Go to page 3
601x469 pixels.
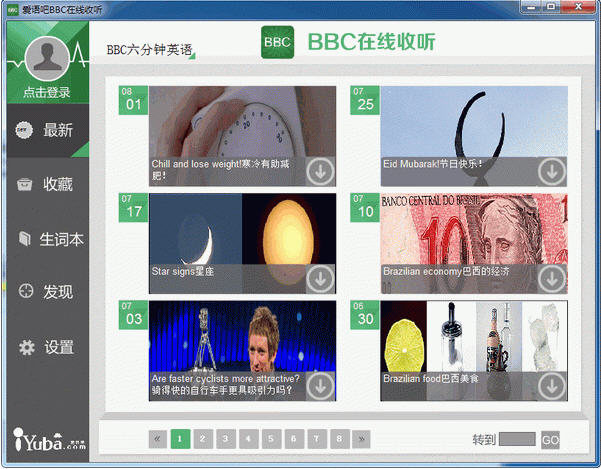tap(226, 439)
